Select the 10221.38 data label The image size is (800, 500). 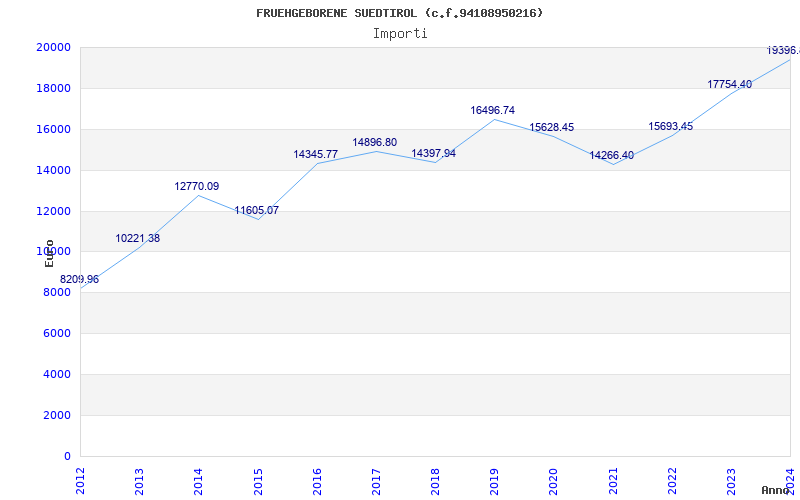pos(138,238)
